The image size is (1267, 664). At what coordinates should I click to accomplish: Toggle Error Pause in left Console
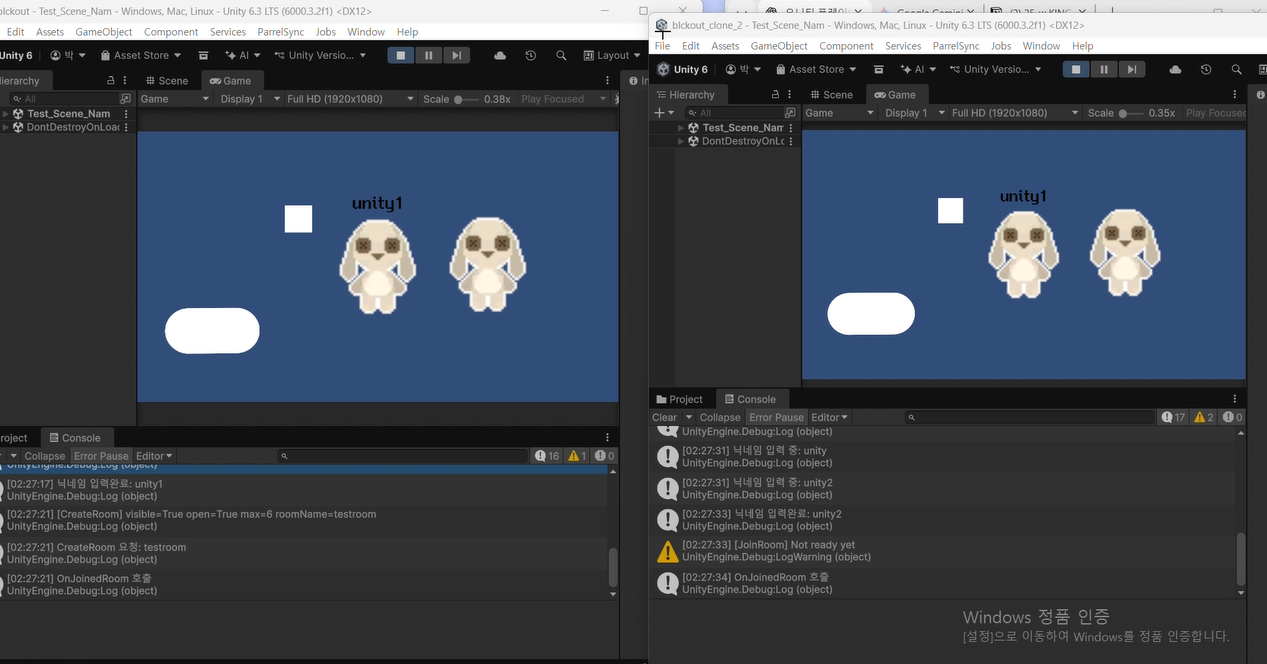click(x=101, y=456)
